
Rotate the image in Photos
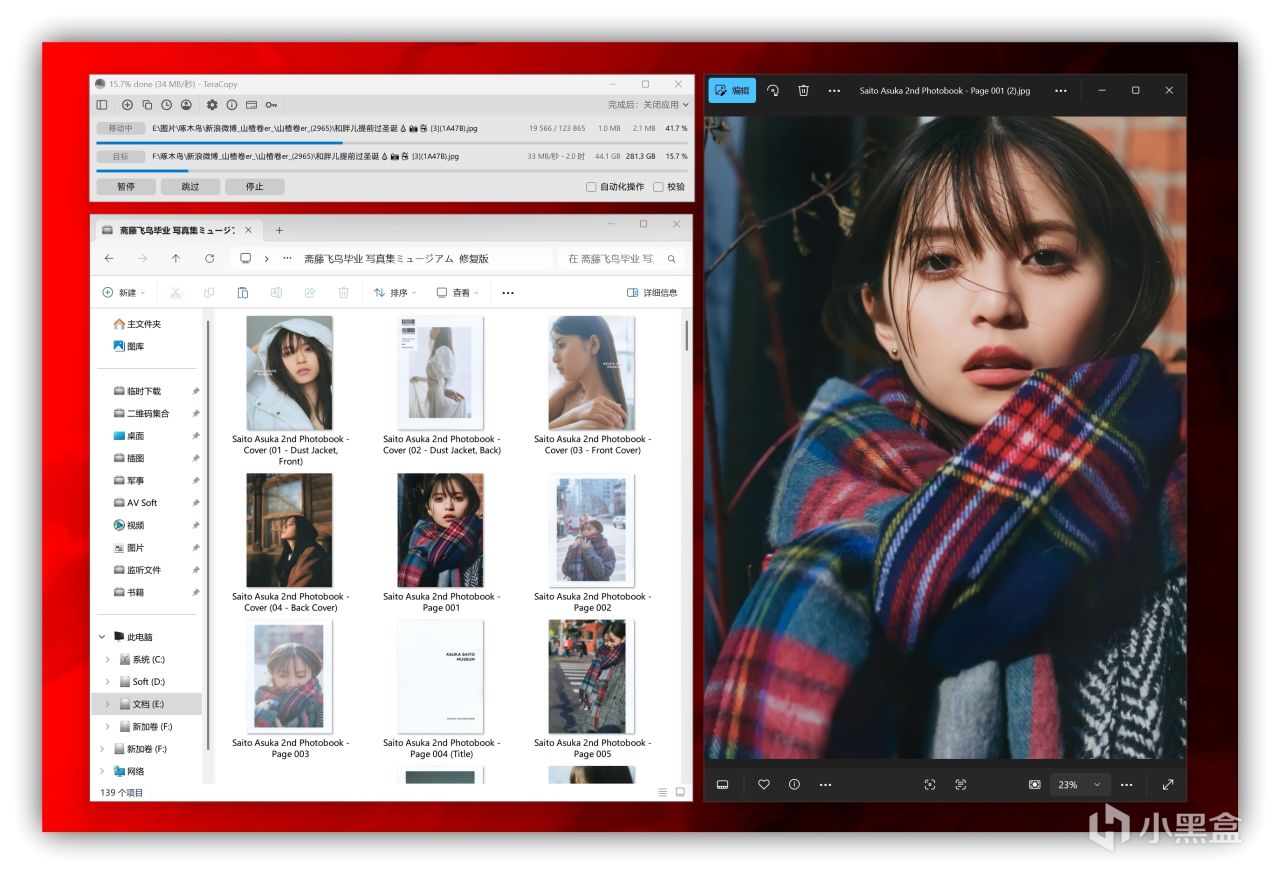[772, 90]
